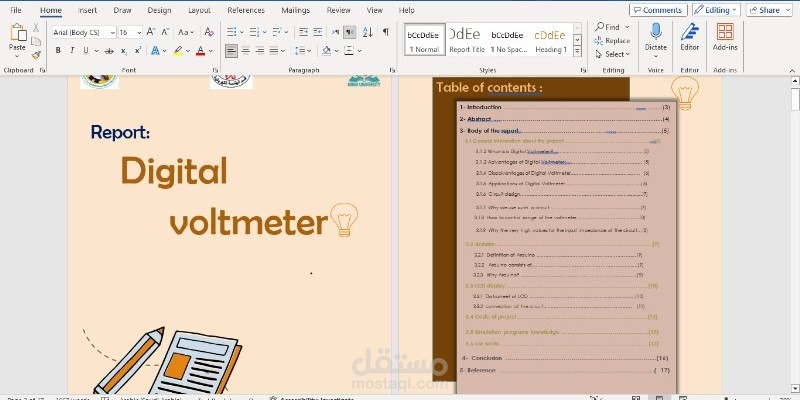Set right-to-left text direction
Screen dimensions: 800x400
(x=349, y=32)
